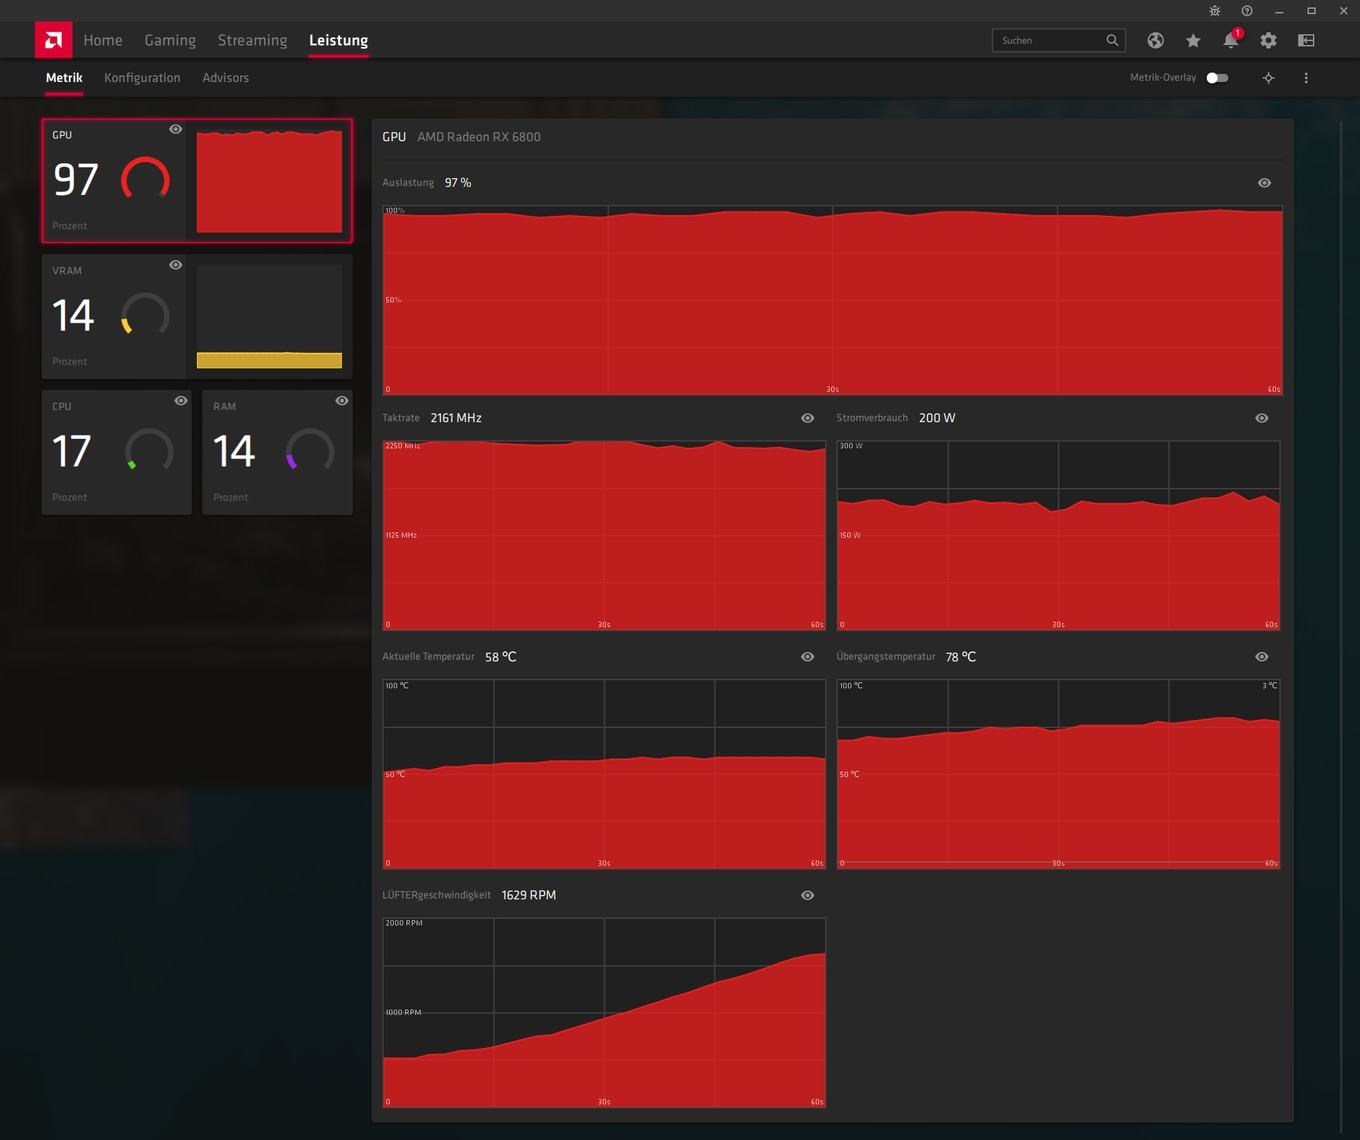This screenshot has height=1140, width=1360.
Task: Open the Konfiguration sub-tab
Action: (142, 77)
